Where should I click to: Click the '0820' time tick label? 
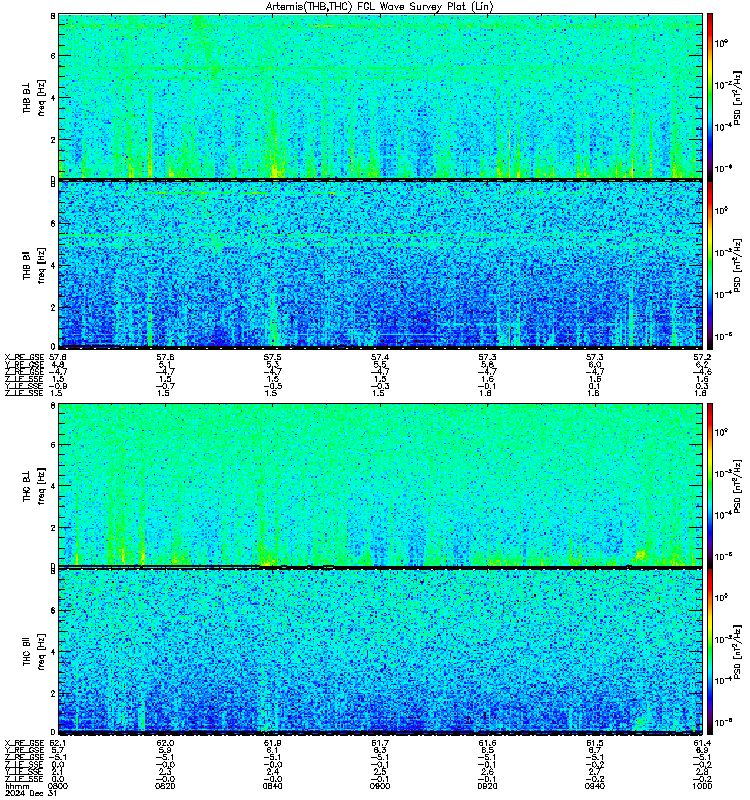[x=165, y=786]
